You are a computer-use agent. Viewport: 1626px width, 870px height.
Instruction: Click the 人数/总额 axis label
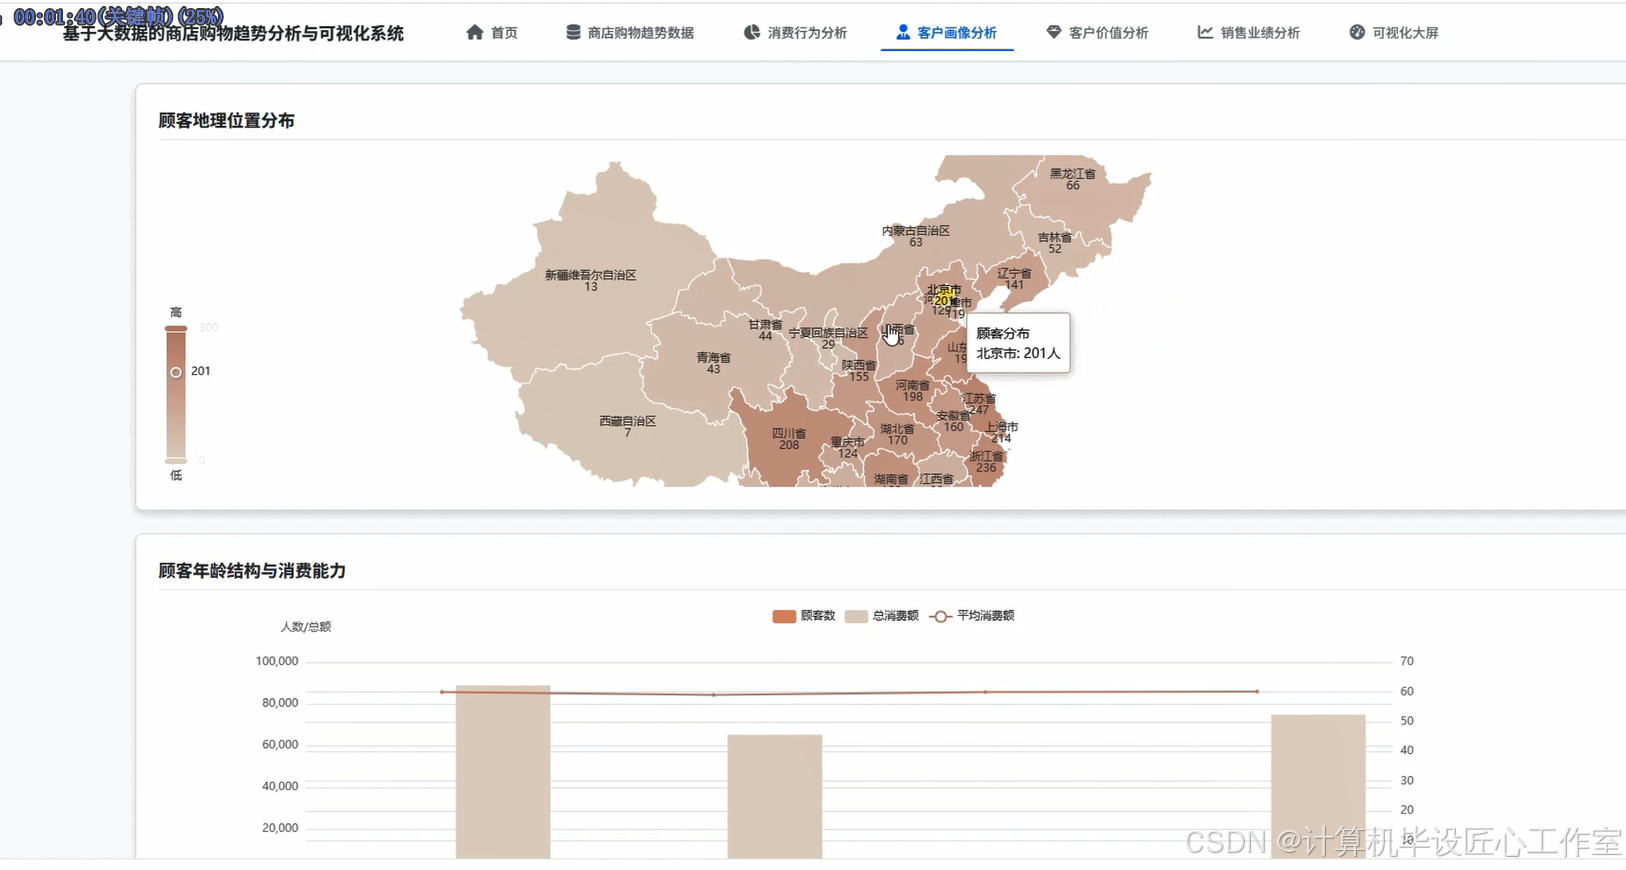click(x=305, y=627)
